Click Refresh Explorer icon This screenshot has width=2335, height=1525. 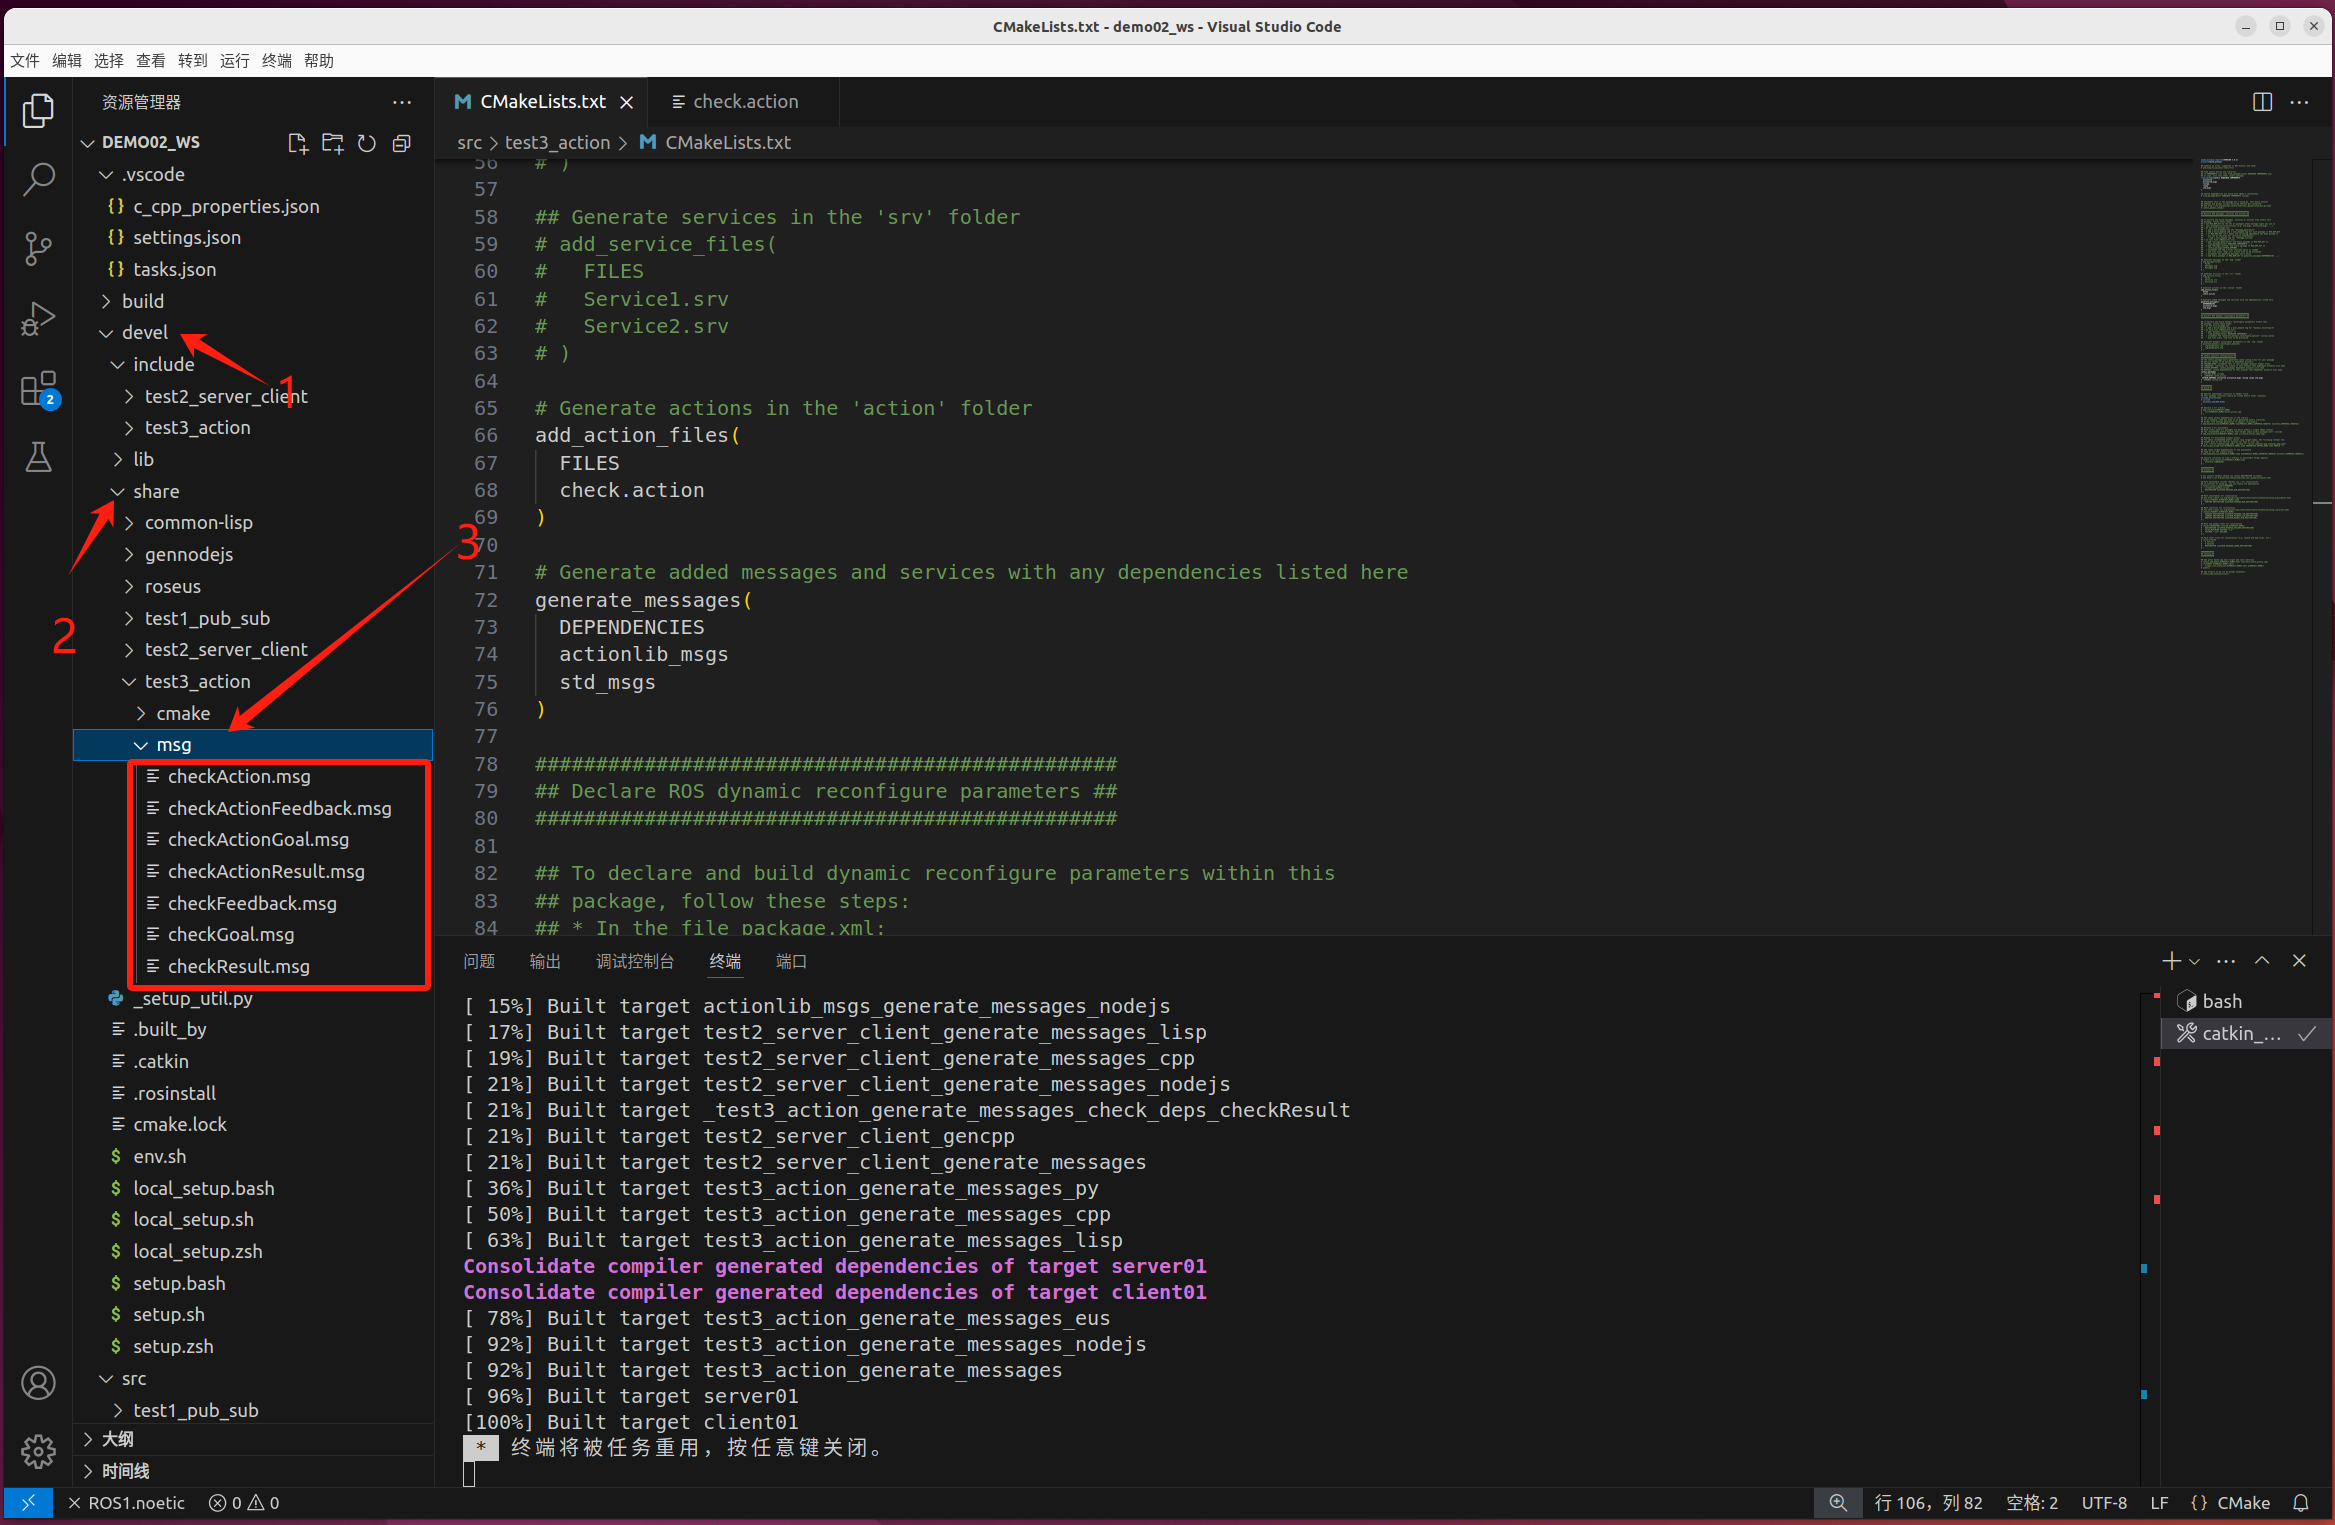[367, 143]
